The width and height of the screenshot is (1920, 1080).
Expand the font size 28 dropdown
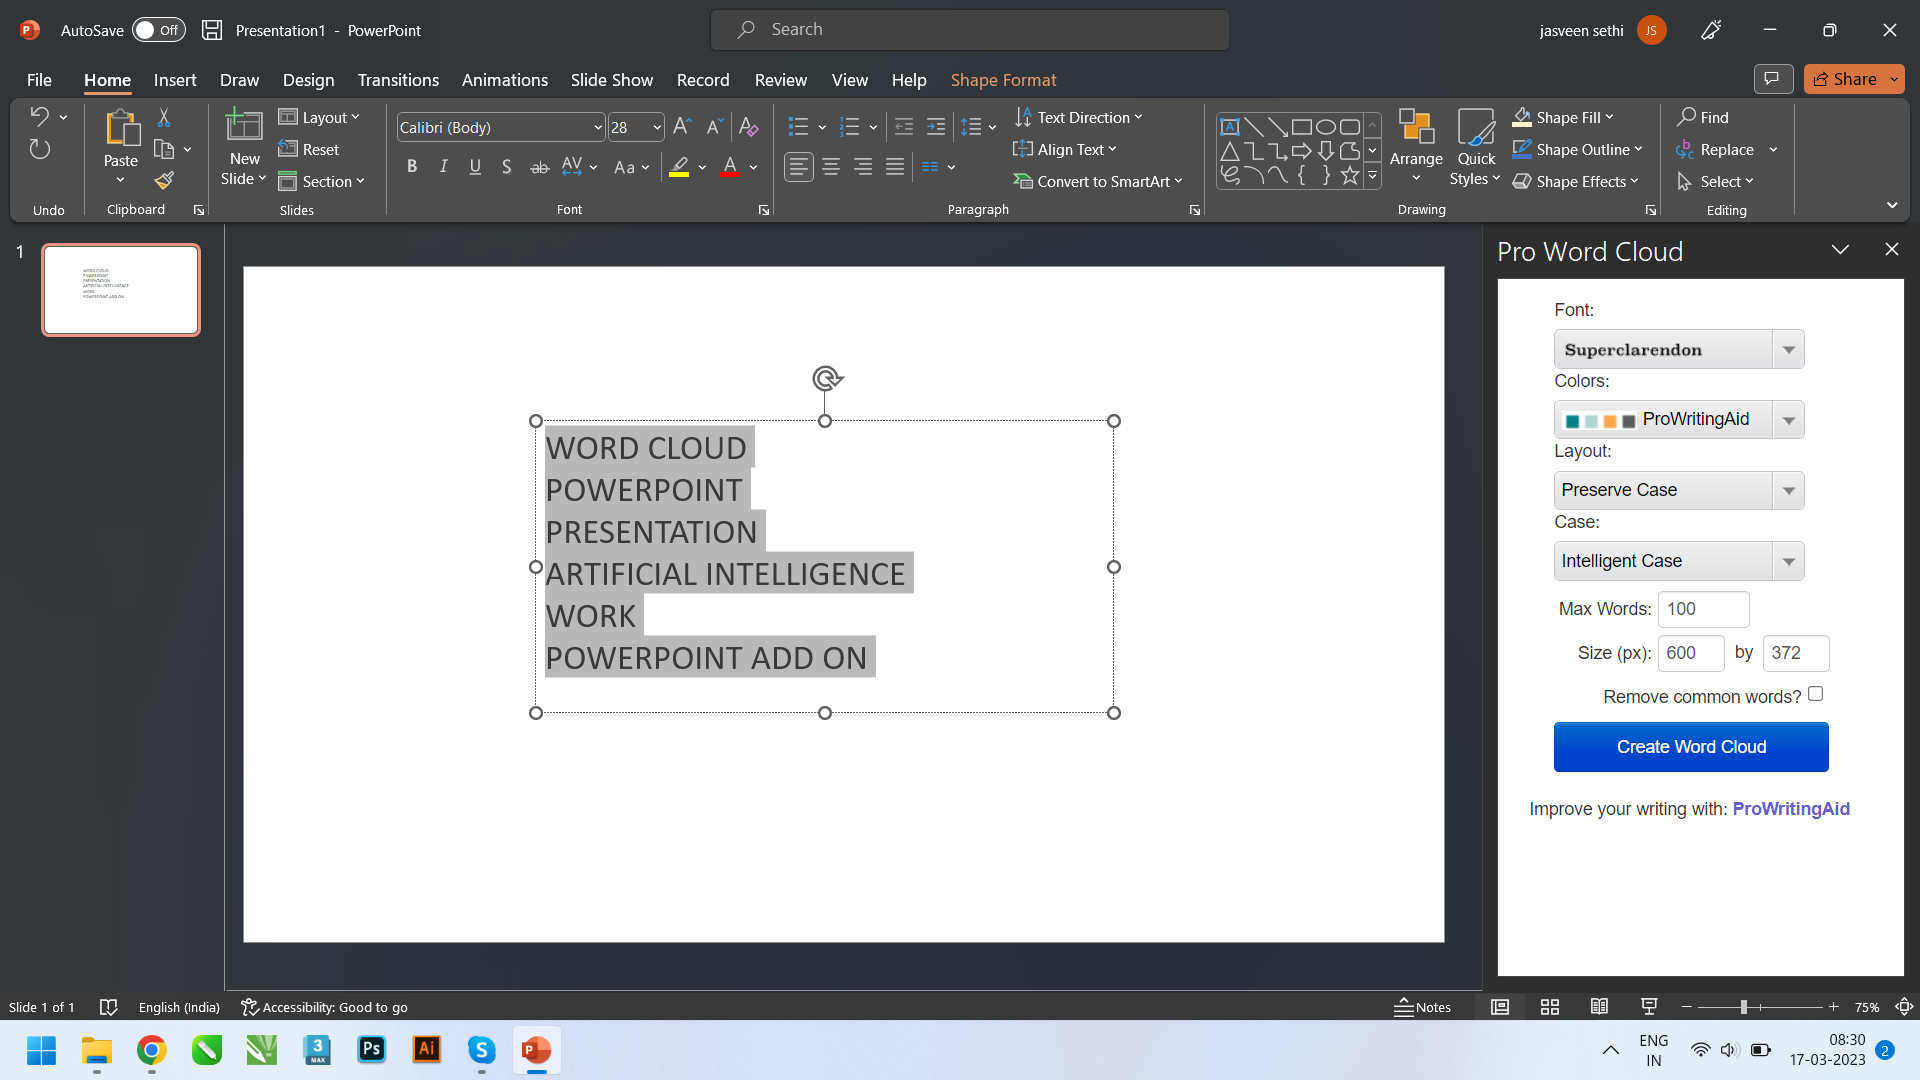point(657,127)
